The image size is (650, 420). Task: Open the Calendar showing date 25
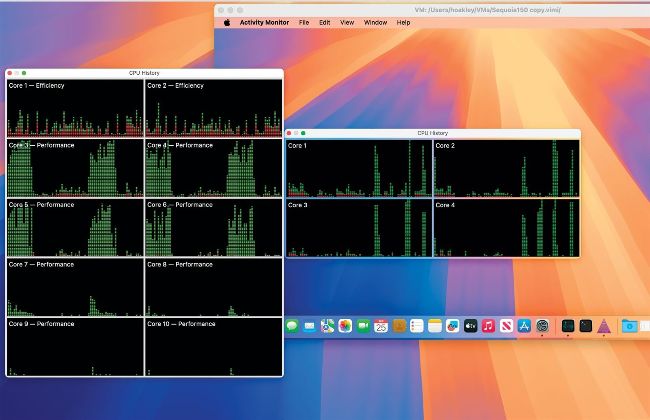[381, 326]
